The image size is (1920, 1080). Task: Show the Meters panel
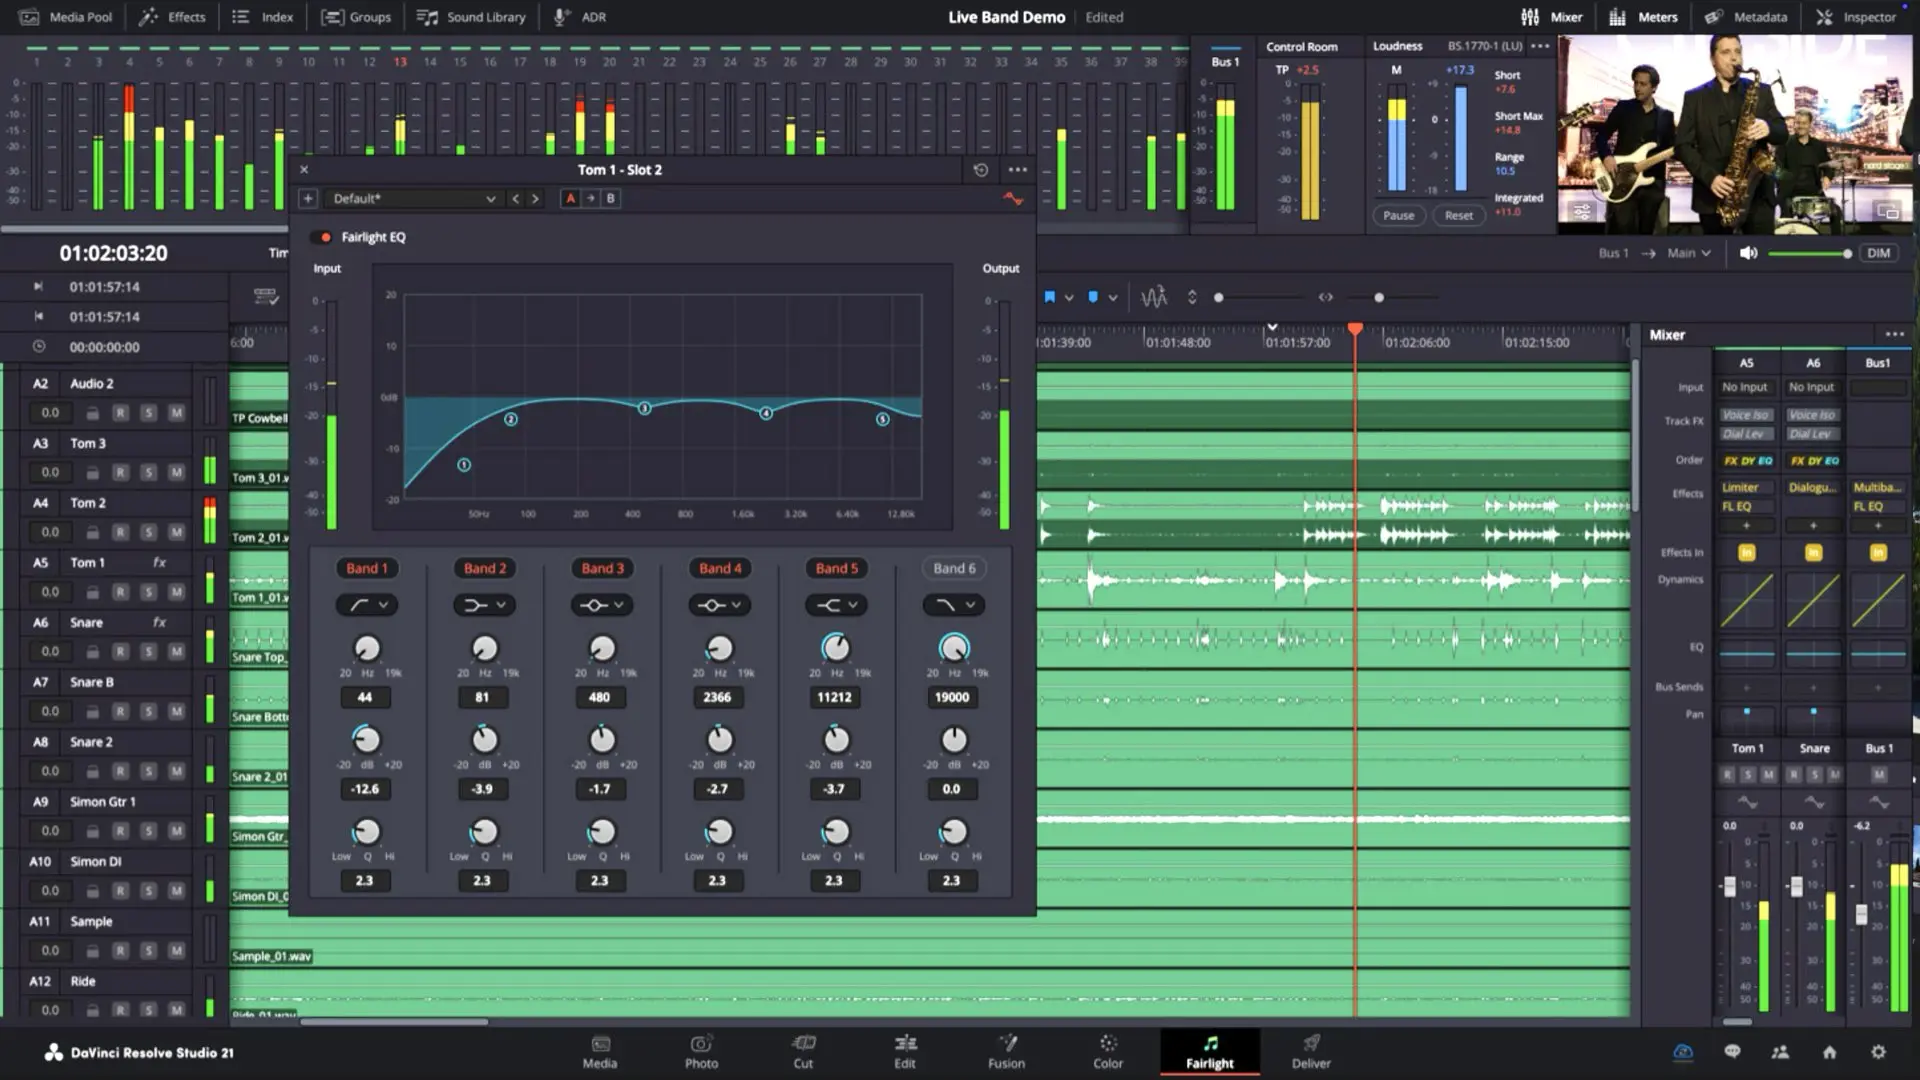coord(1643,16)
